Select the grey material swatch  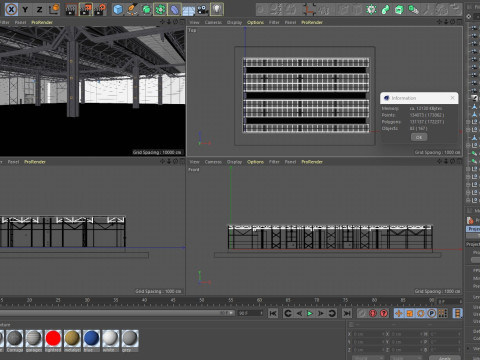click(x=130, y=340)
